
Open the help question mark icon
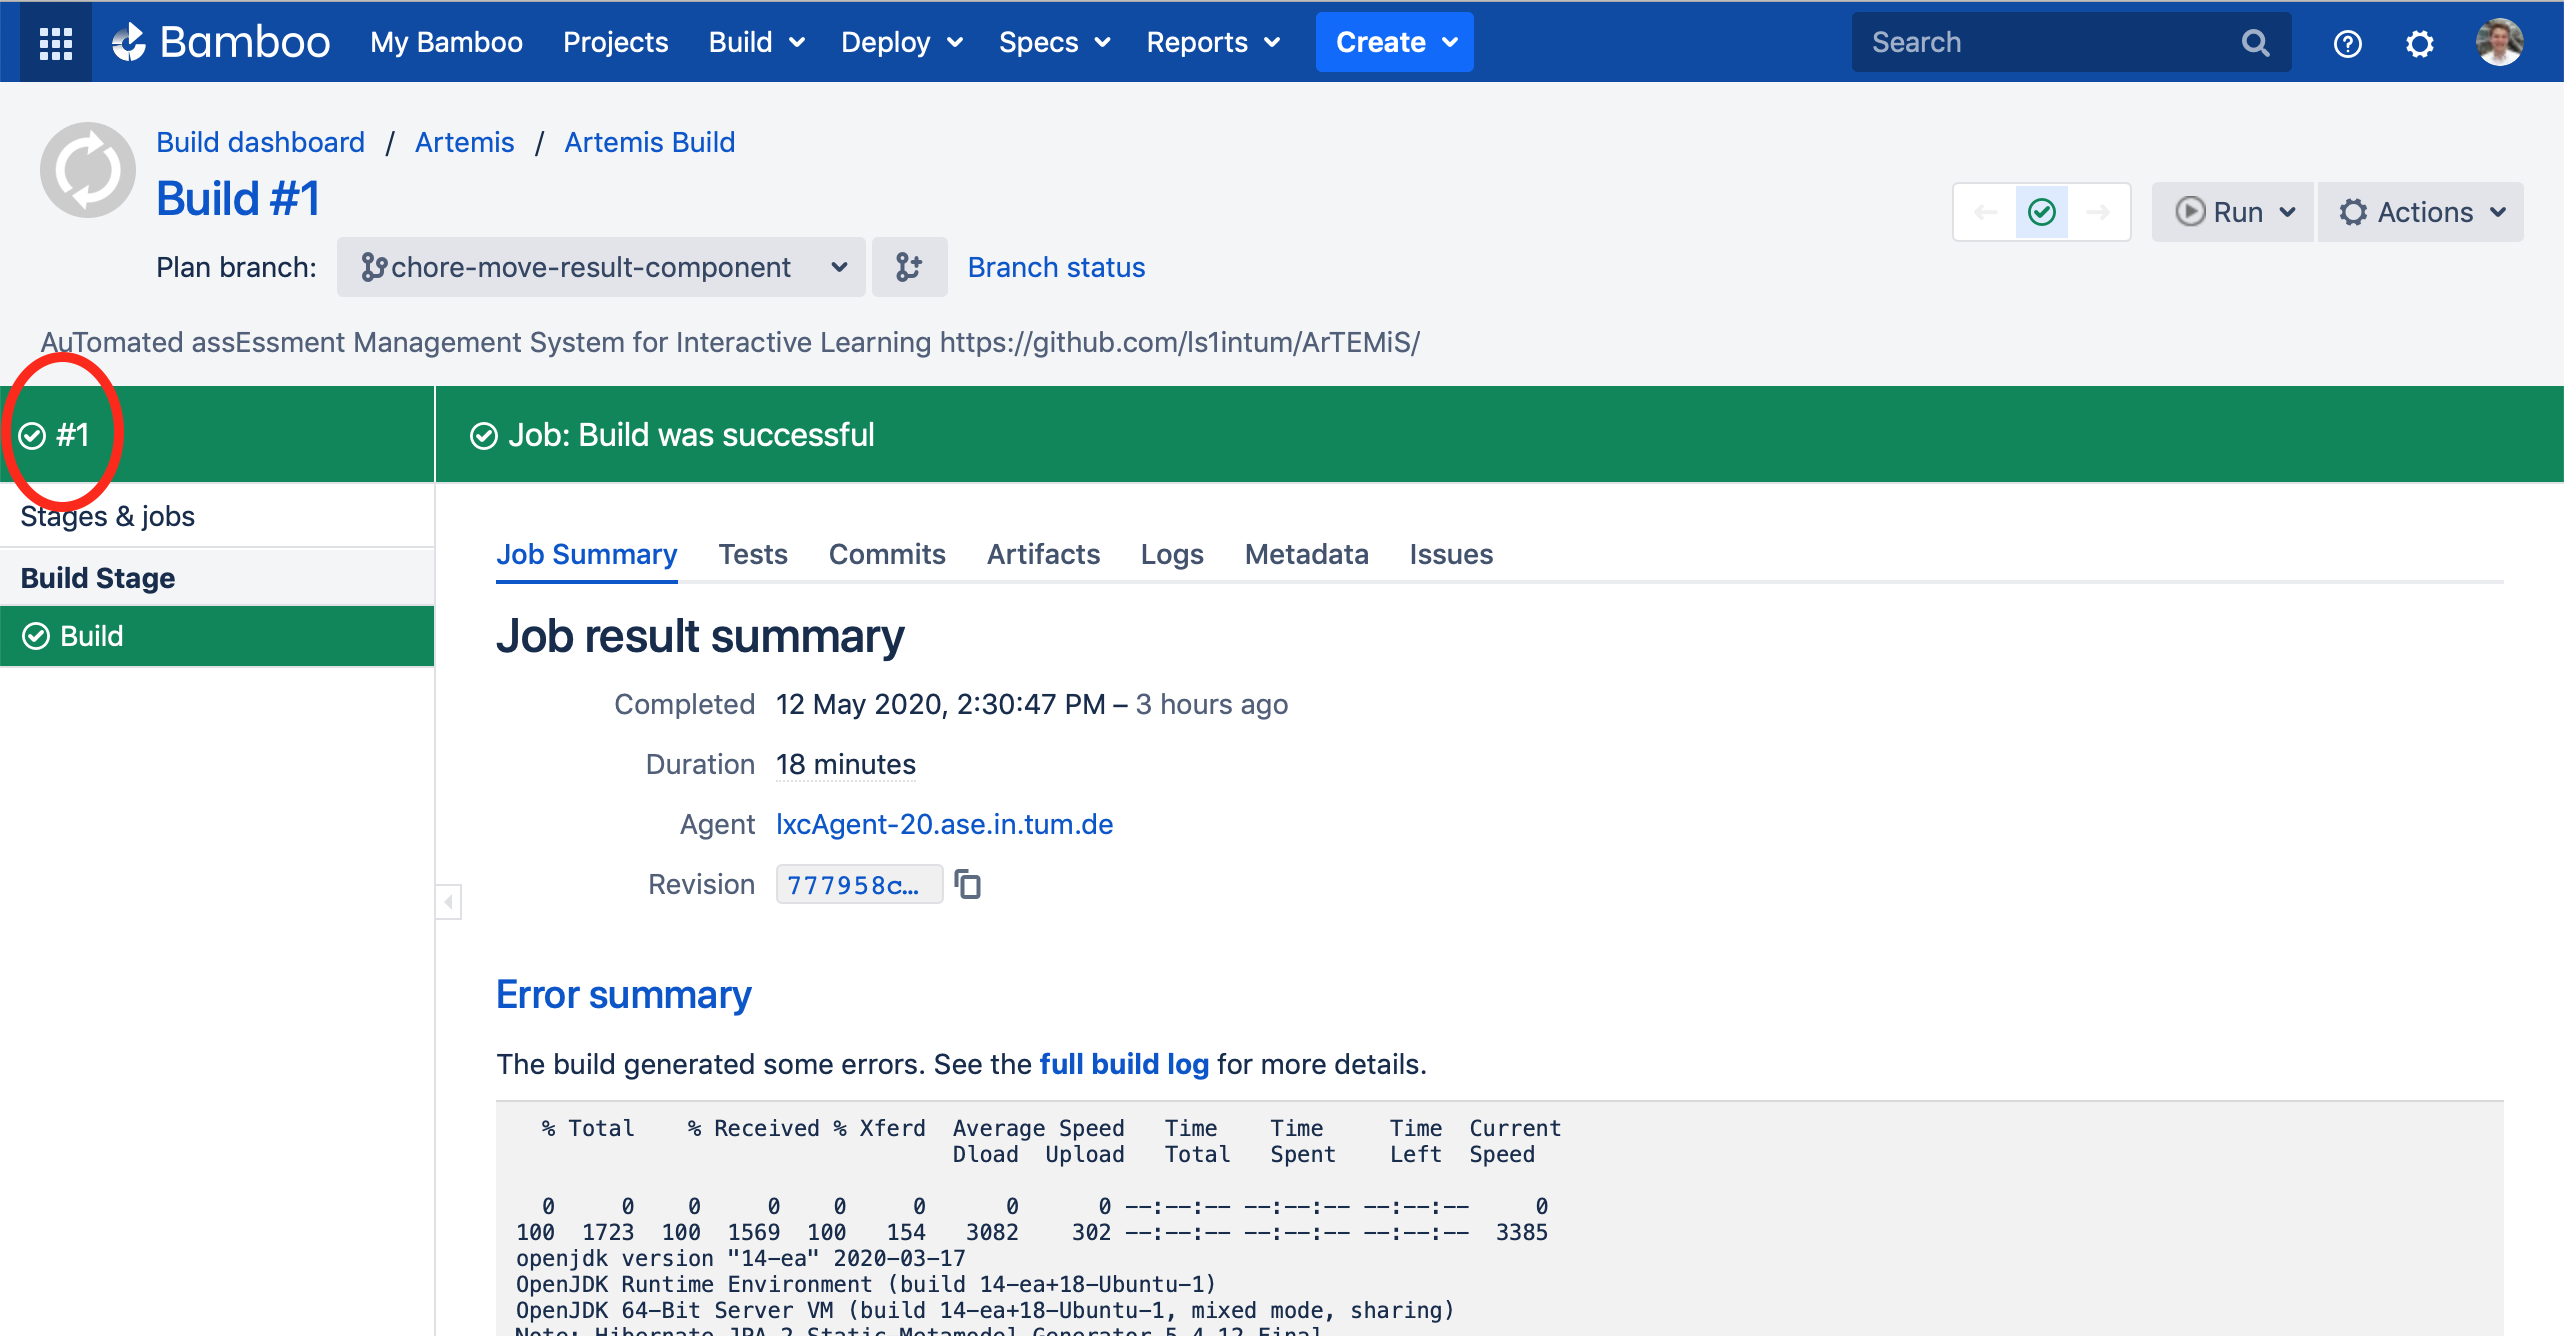click(x=2347, y=43)
